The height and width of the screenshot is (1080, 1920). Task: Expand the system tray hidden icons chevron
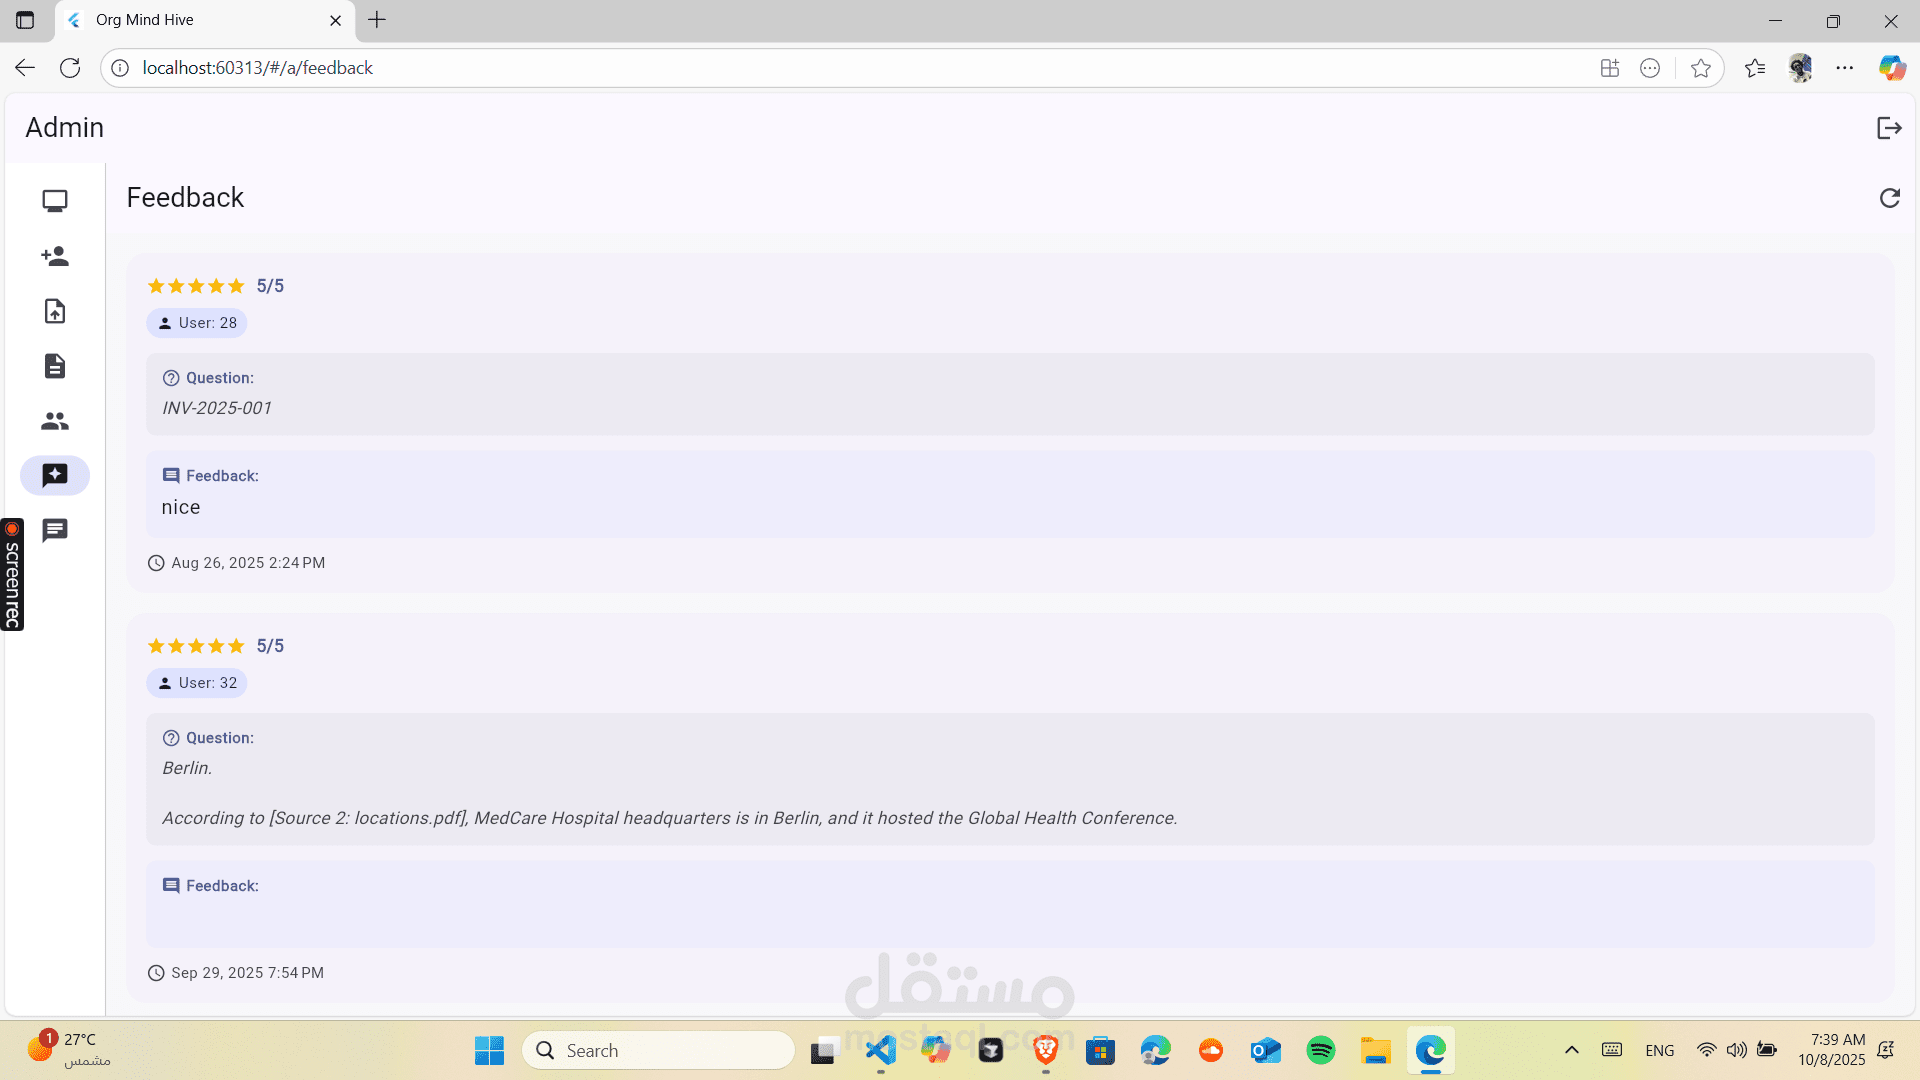(1571, 1050)
